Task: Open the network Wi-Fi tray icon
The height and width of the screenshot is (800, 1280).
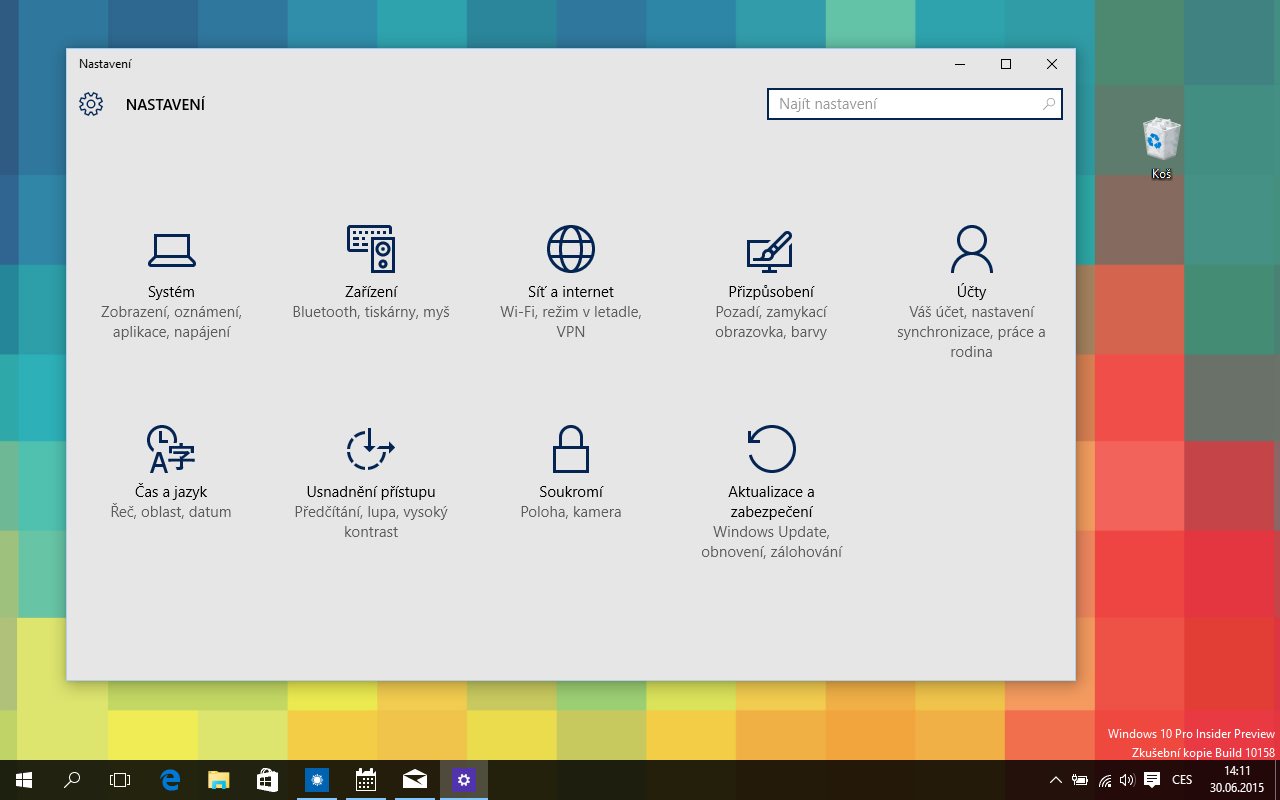Action: point(1105,780)
